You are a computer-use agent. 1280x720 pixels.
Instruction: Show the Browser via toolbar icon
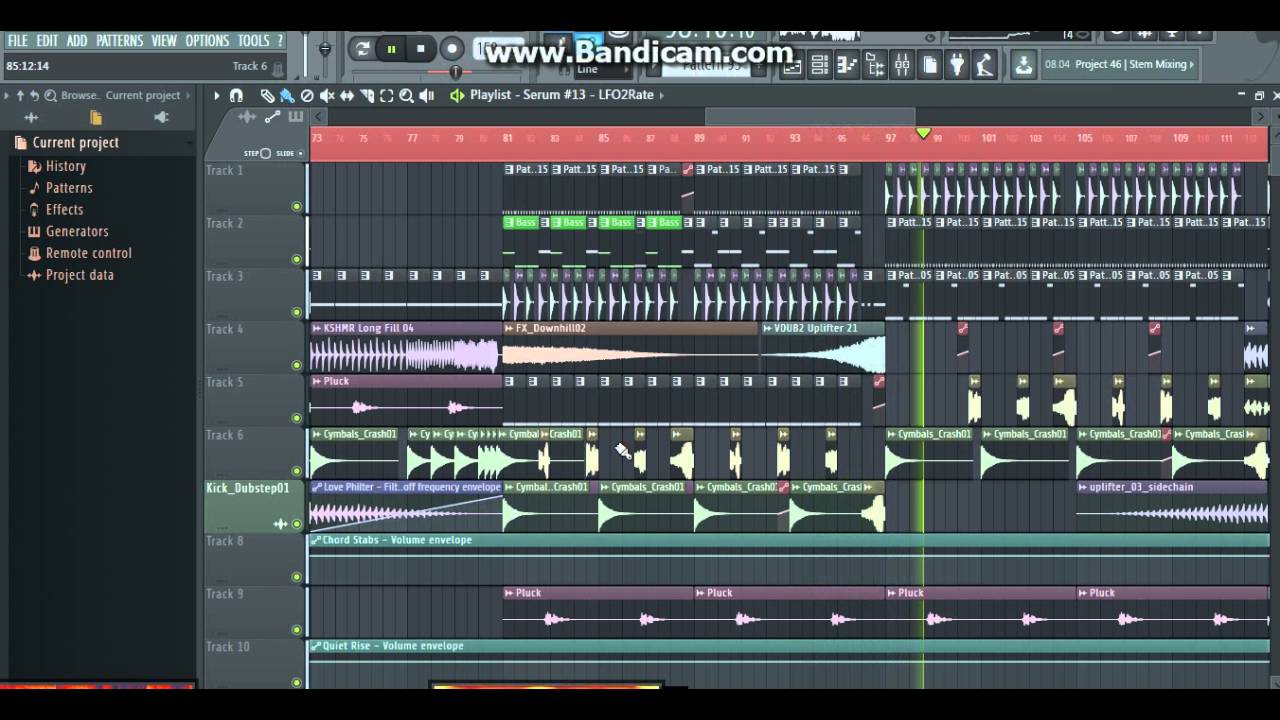(875, 66)
